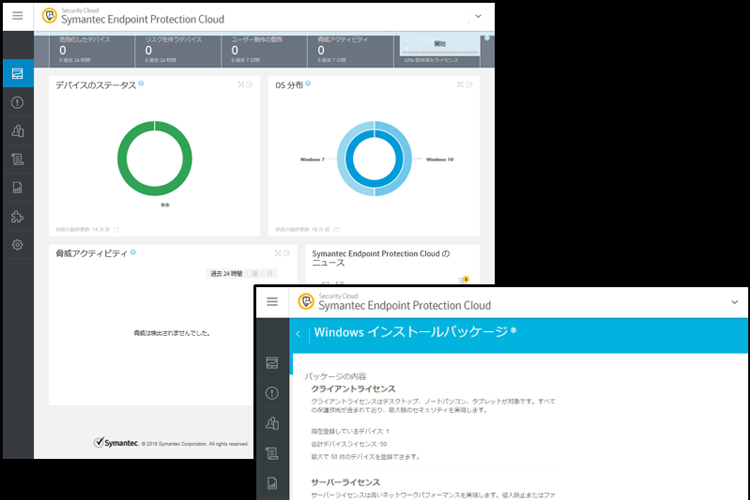Open the Alerts icon in the dashboard sidebar
Image resolution: width=750 pixels, height=500 pixels.
18,102
